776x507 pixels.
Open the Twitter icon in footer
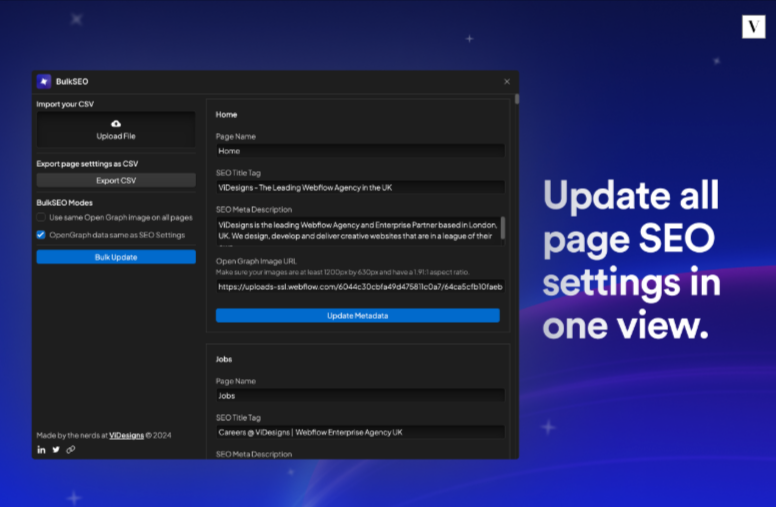56,449
